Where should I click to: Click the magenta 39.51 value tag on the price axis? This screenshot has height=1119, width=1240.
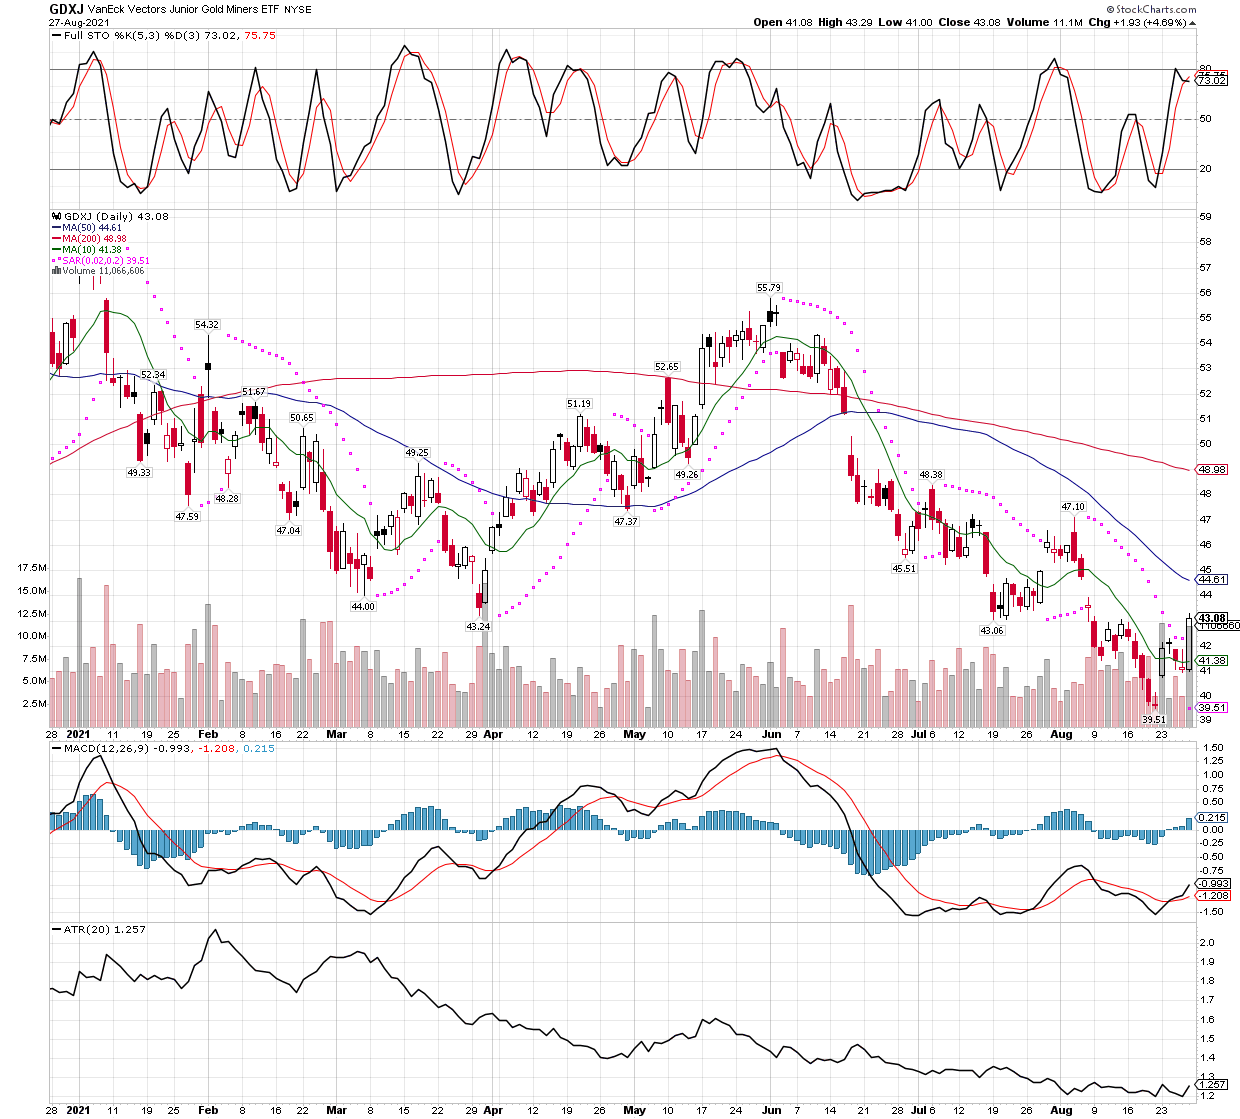click(1212, 707)
